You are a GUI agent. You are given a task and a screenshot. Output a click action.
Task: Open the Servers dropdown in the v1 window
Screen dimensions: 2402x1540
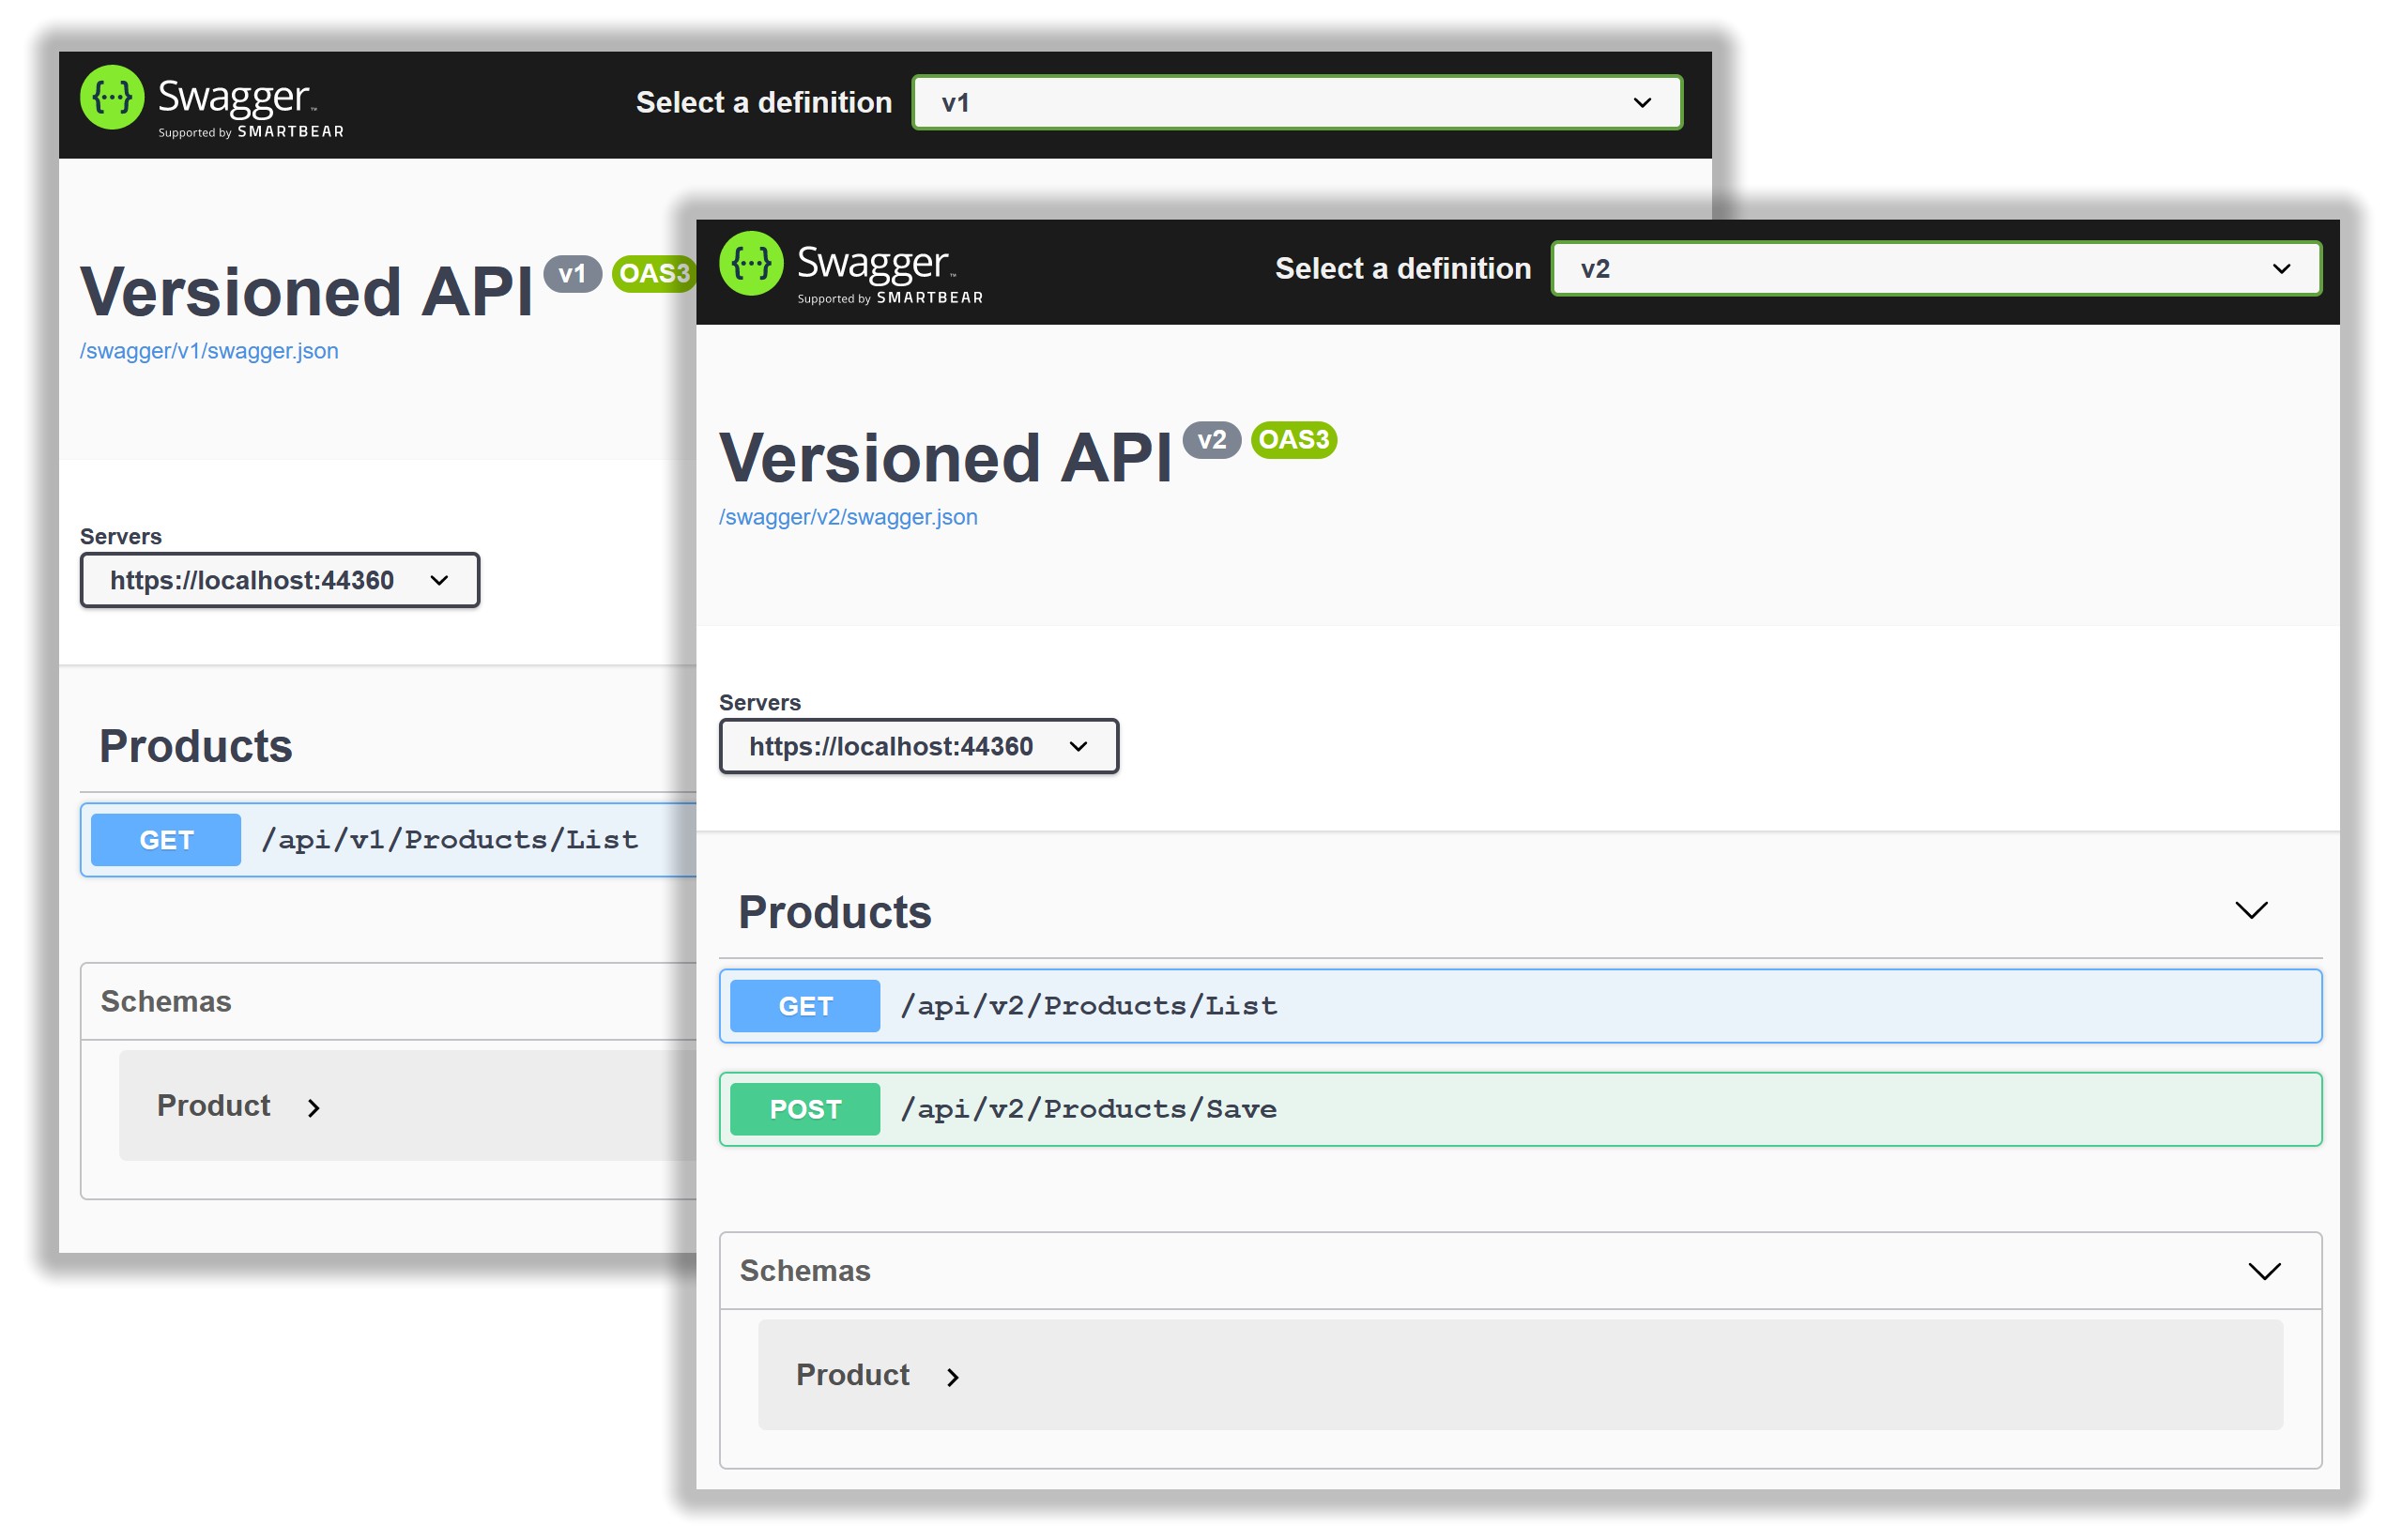[x=279, y=581]
